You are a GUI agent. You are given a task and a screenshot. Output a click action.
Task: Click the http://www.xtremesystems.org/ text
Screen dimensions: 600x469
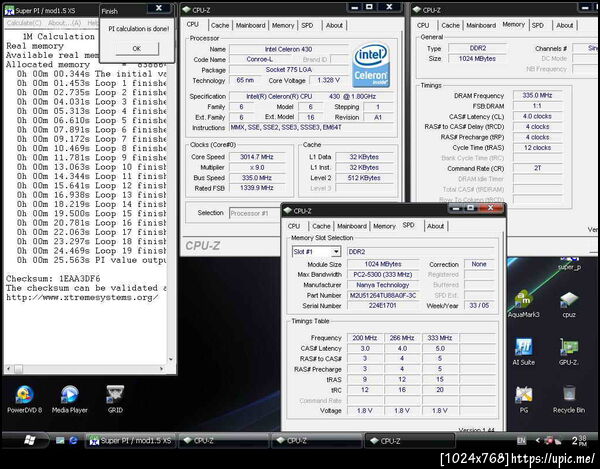[x=82, y=297]
